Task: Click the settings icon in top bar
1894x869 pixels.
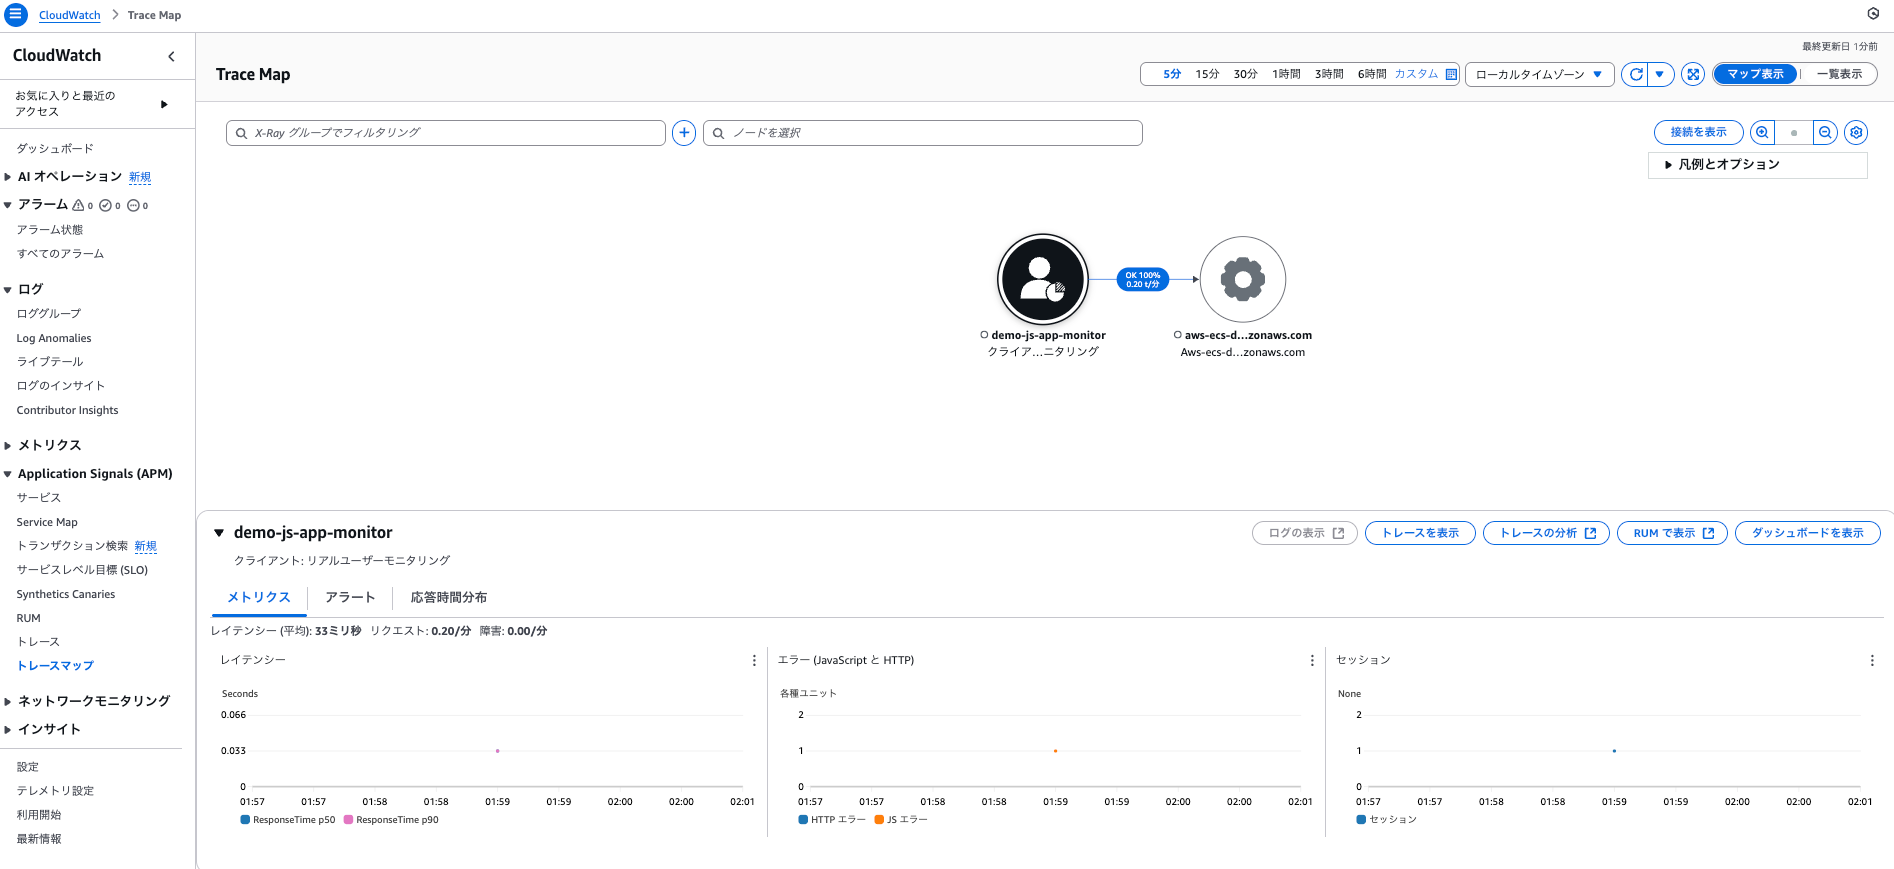Action: pyautogui.click(x=1873, y=14)
